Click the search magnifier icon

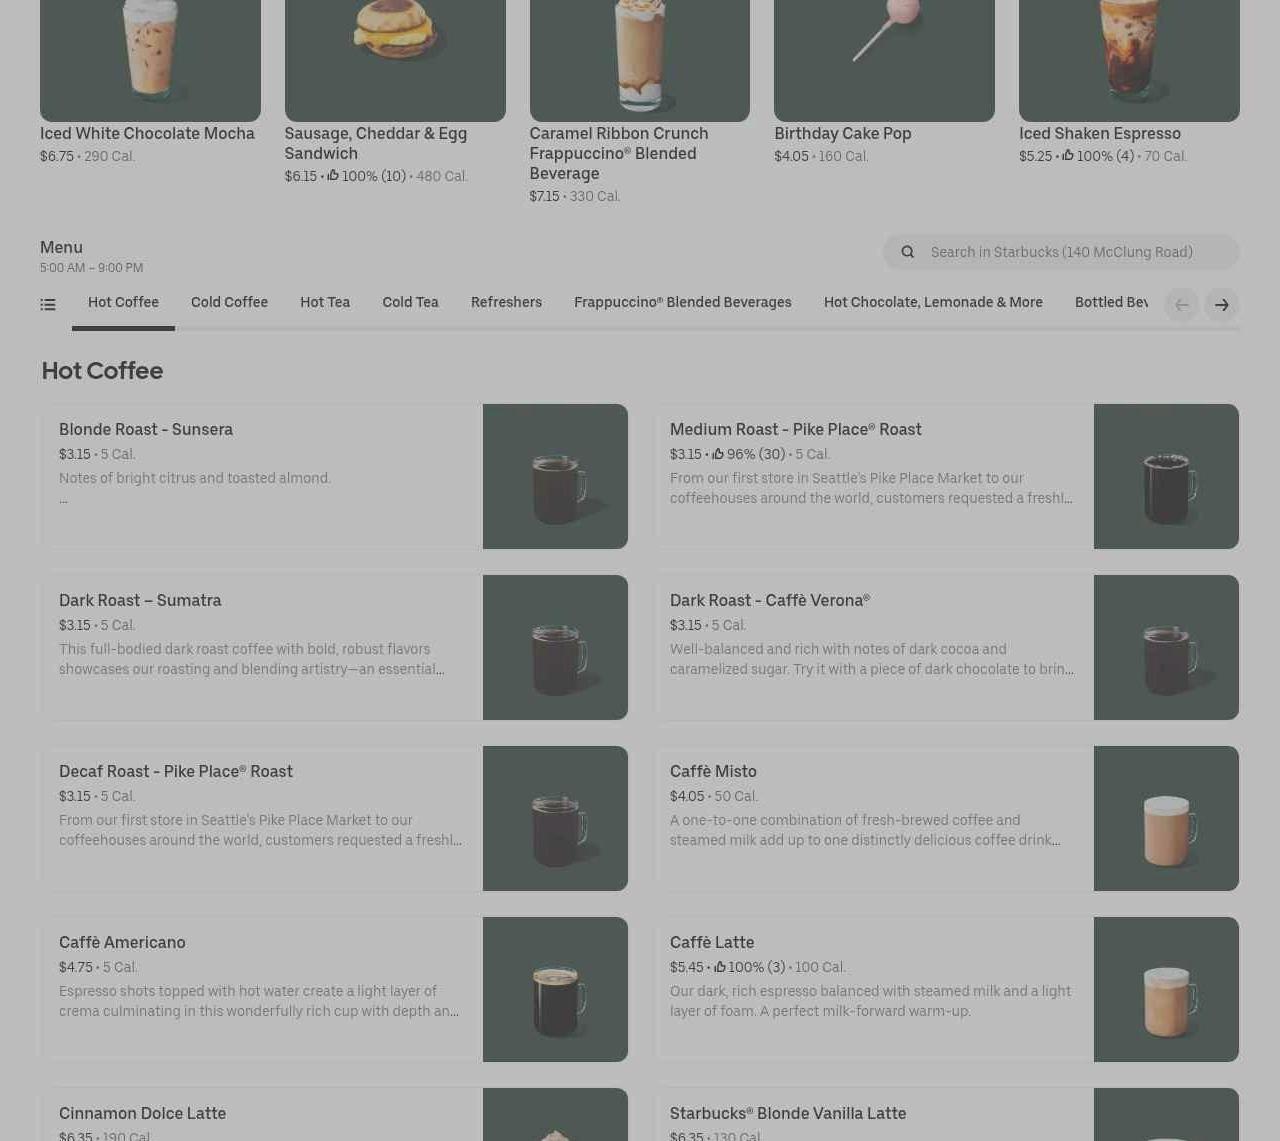(x=908, y=252)
